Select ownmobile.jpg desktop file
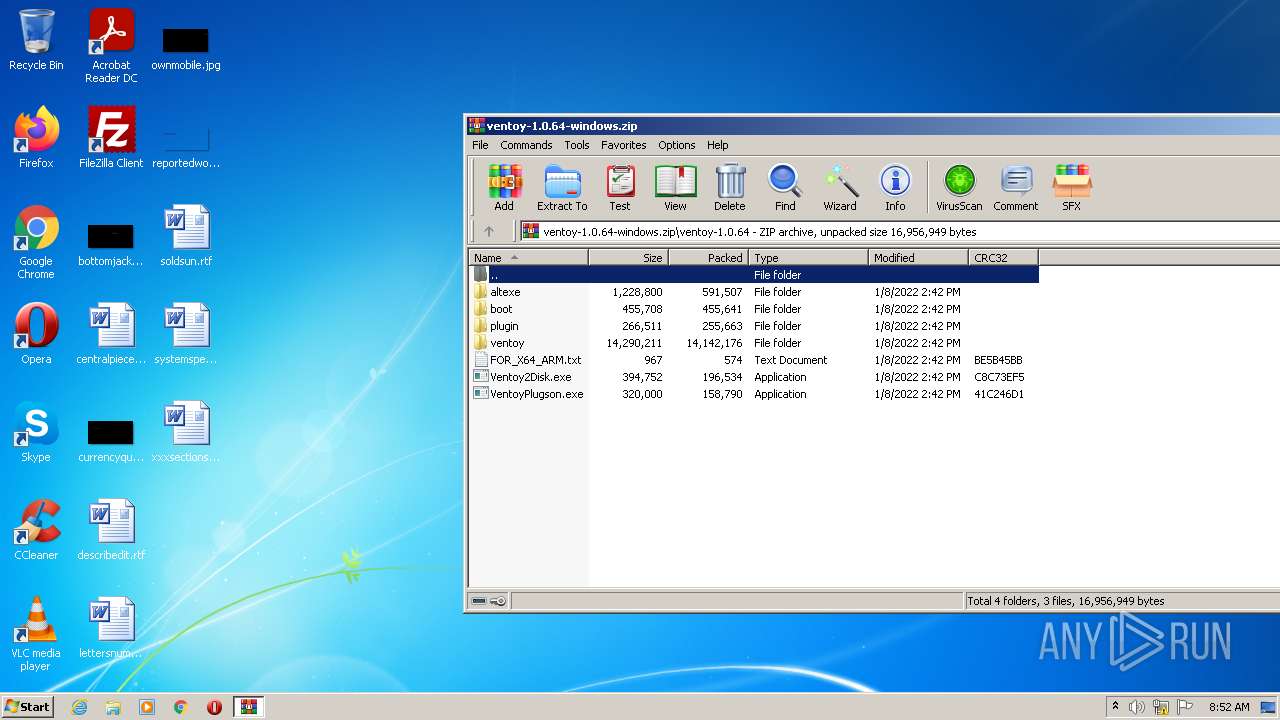The width and height of the screenshot is (1280, 720). click(186, 48)
